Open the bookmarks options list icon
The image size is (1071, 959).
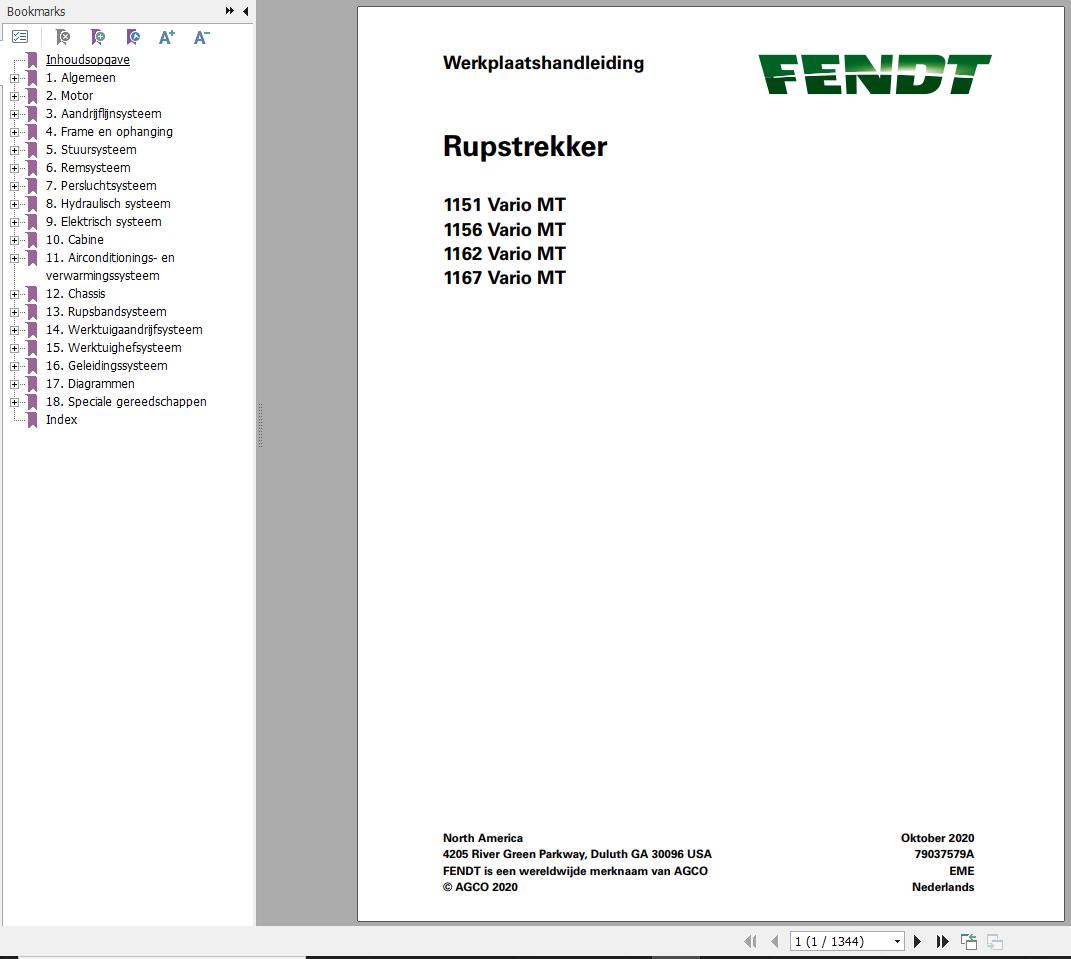20,37
